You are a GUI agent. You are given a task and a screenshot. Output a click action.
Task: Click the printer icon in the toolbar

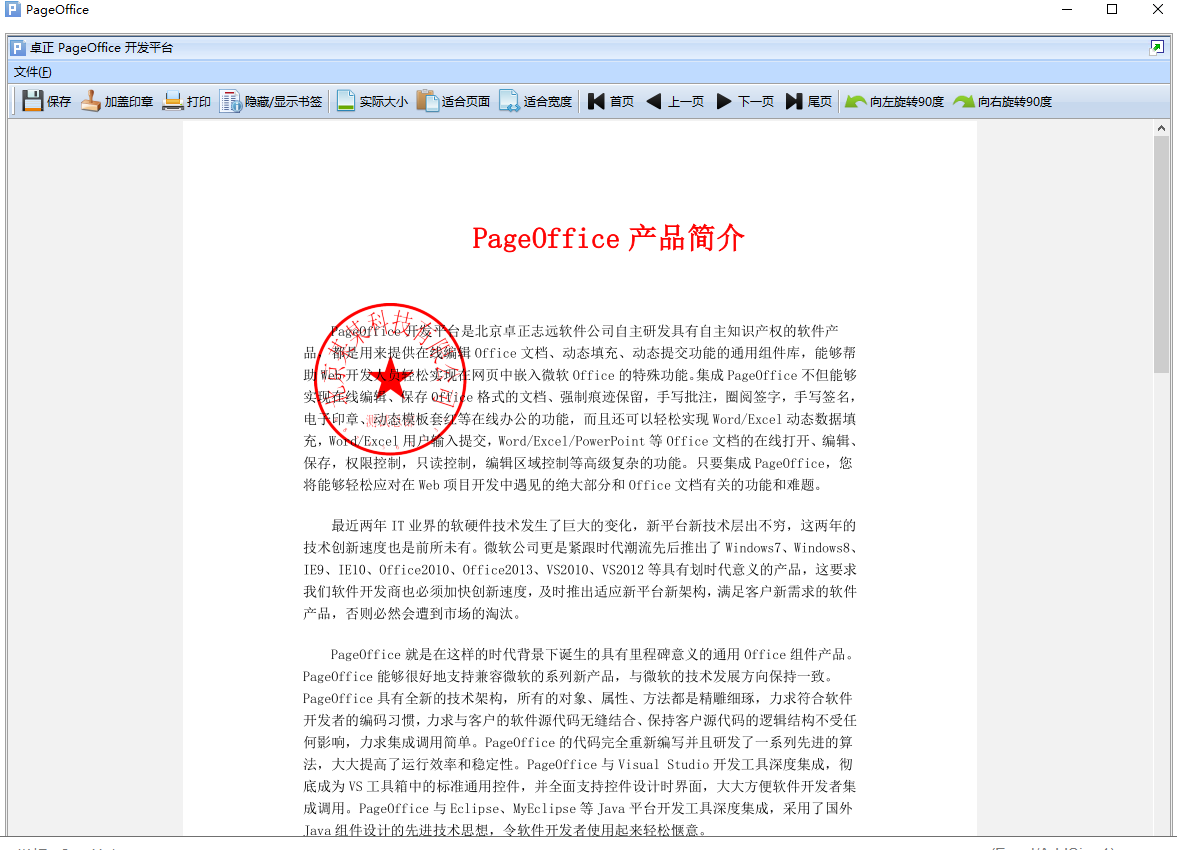click(x=173, y=101)
